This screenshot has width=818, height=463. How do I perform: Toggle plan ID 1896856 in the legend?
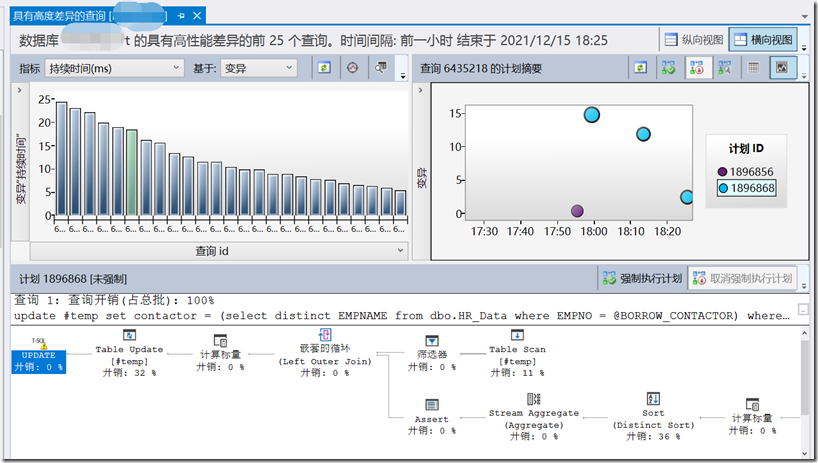(745, 172)
